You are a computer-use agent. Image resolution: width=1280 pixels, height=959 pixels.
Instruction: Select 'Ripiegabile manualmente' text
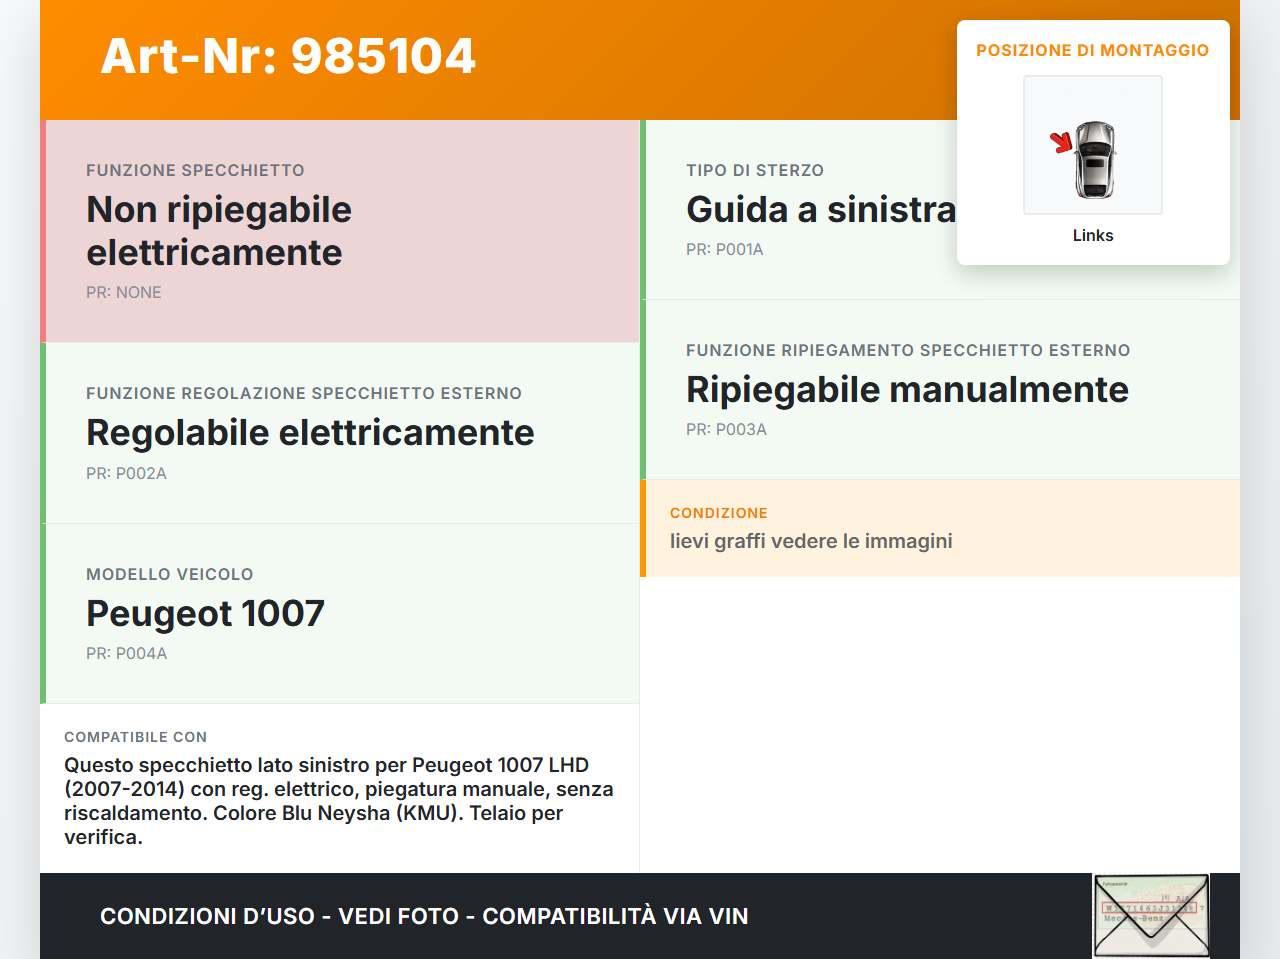click(907, 390)
